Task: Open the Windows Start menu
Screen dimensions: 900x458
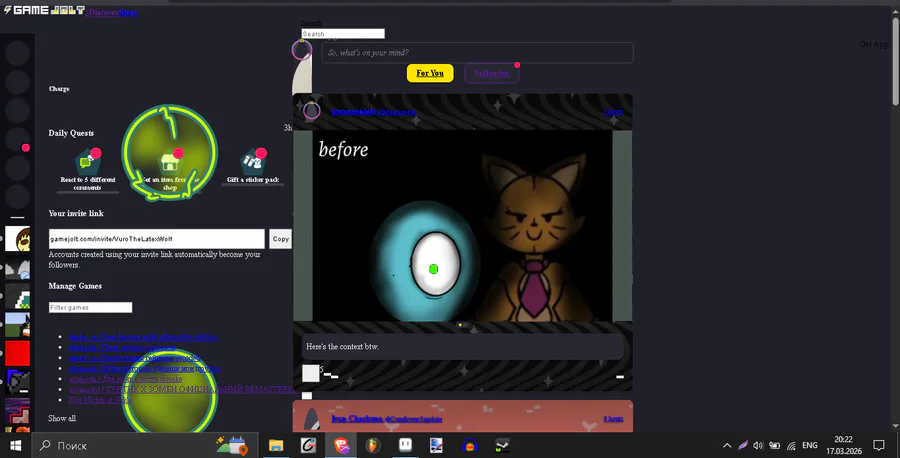Action: click(x=15, y=445)
